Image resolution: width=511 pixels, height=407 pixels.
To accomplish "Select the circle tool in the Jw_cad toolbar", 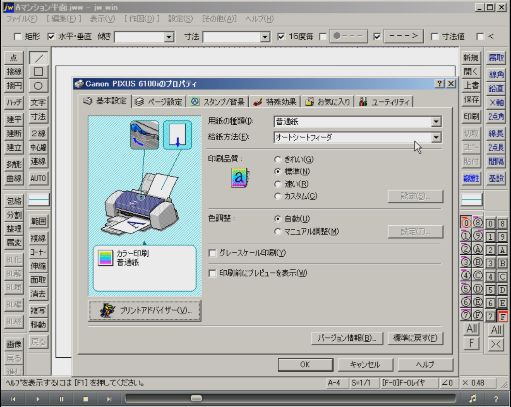I will pos(38,86).
